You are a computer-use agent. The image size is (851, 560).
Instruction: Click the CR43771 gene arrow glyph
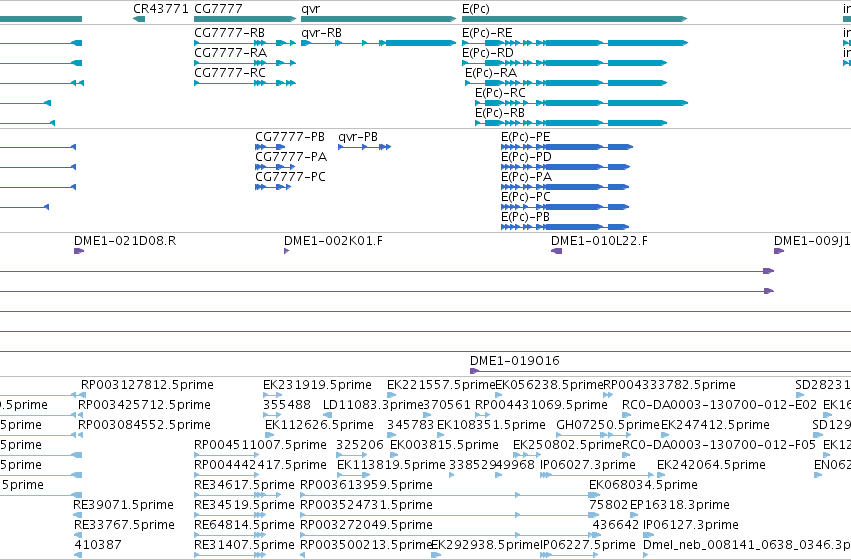click(139, 19)
